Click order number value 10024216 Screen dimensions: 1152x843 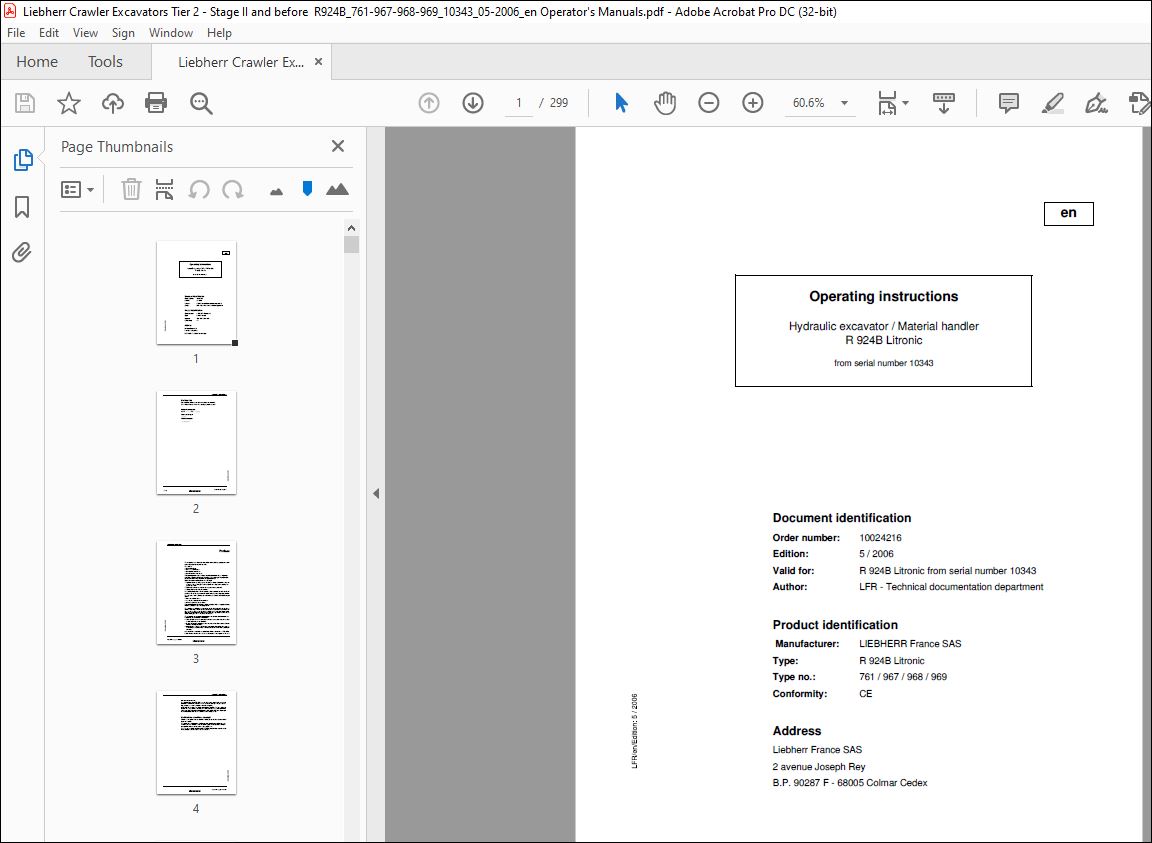(880, 538)
